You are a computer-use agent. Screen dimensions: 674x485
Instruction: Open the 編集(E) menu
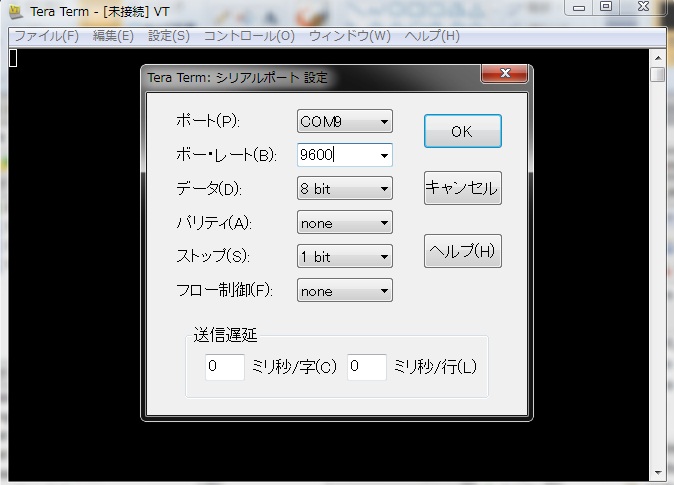pos(113,36)
